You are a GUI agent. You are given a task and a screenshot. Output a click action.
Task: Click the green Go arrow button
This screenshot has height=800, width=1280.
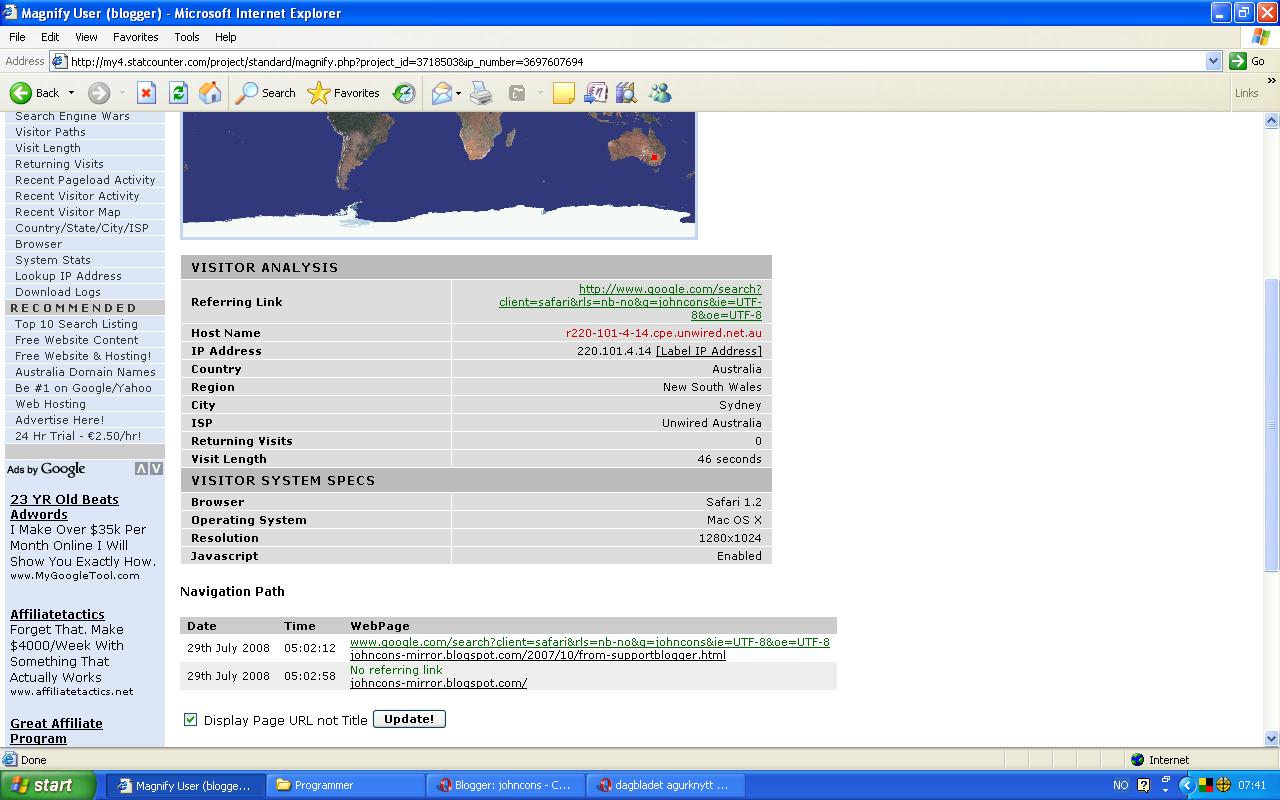click(x=1238, y=61)
